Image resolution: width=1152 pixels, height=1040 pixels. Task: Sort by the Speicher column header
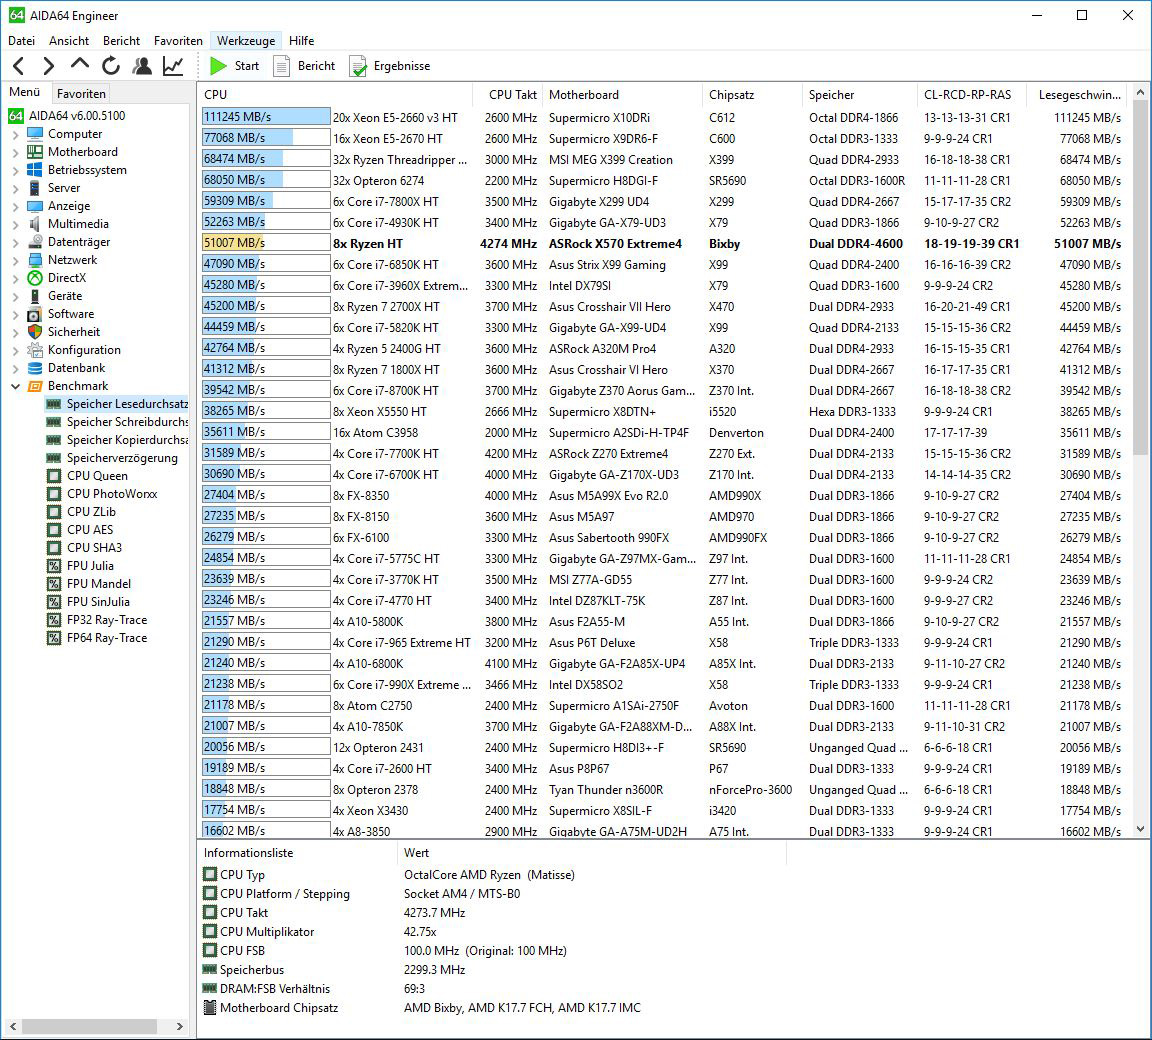860,95
